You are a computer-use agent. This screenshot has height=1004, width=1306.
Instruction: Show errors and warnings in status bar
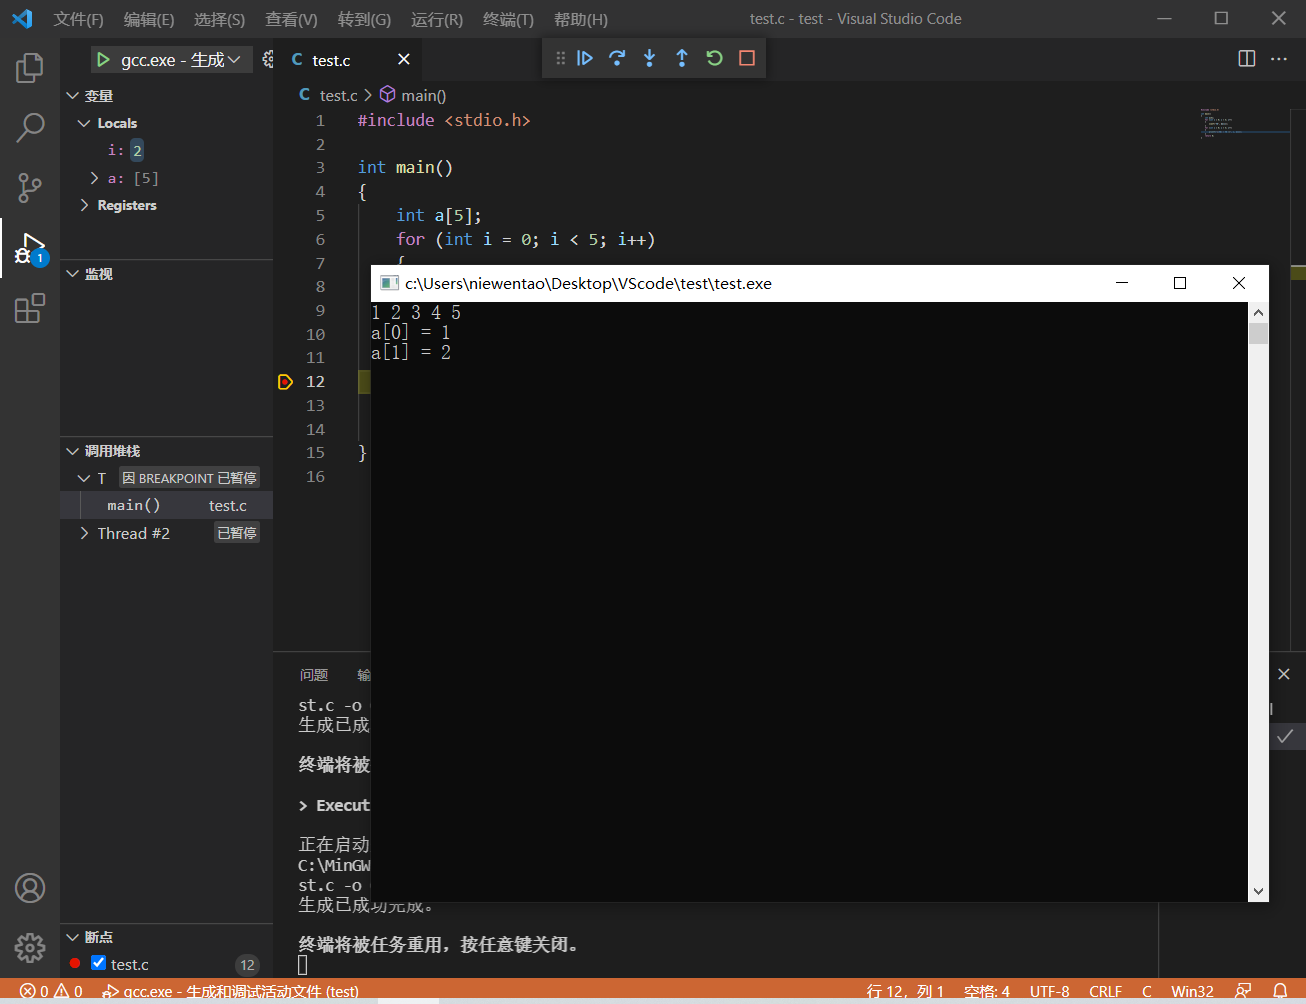coord(51,992)
